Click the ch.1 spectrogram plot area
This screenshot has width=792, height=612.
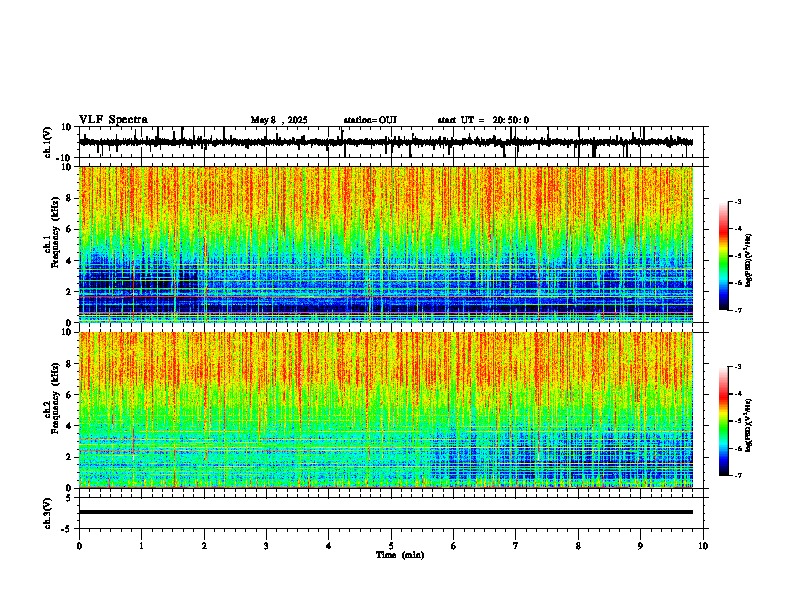386,244
